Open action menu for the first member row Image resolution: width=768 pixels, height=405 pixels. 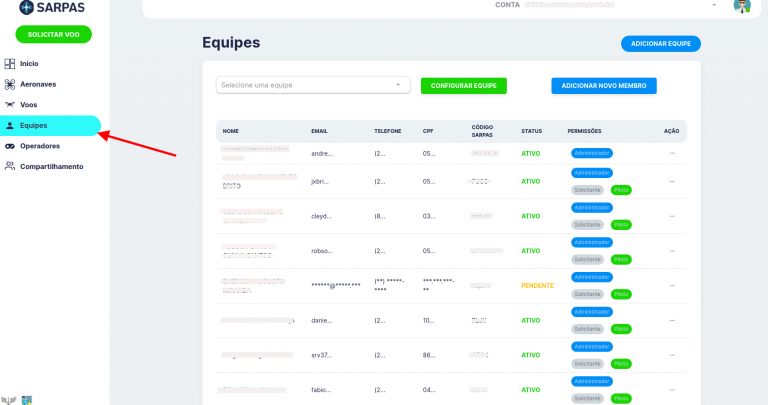(x=672, y=153)
